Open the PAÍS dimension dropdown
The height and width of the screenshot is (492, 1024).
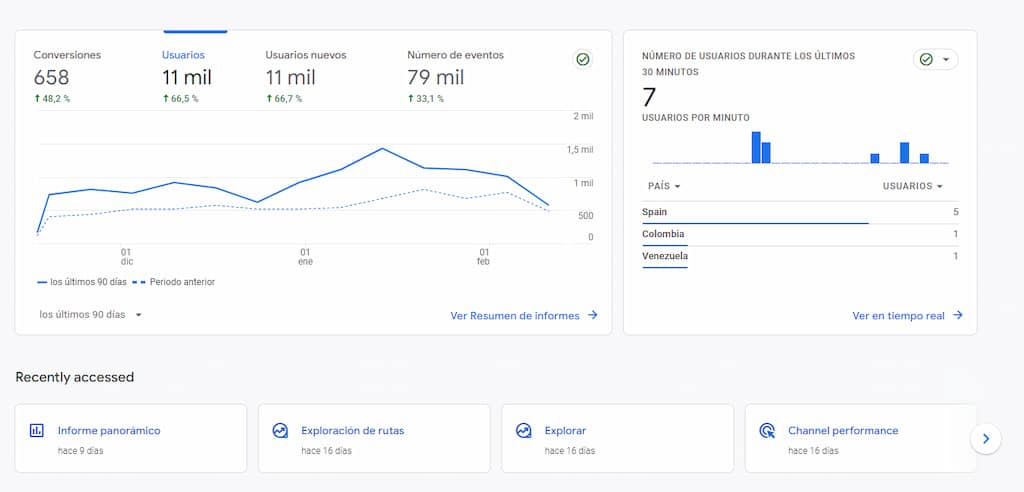[664, 186]
